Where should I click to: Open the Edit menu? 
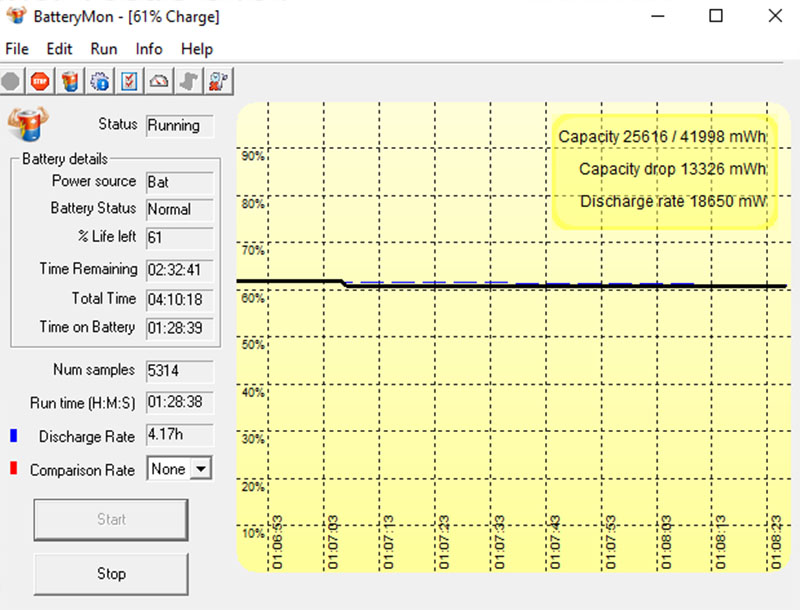point(58,48)
